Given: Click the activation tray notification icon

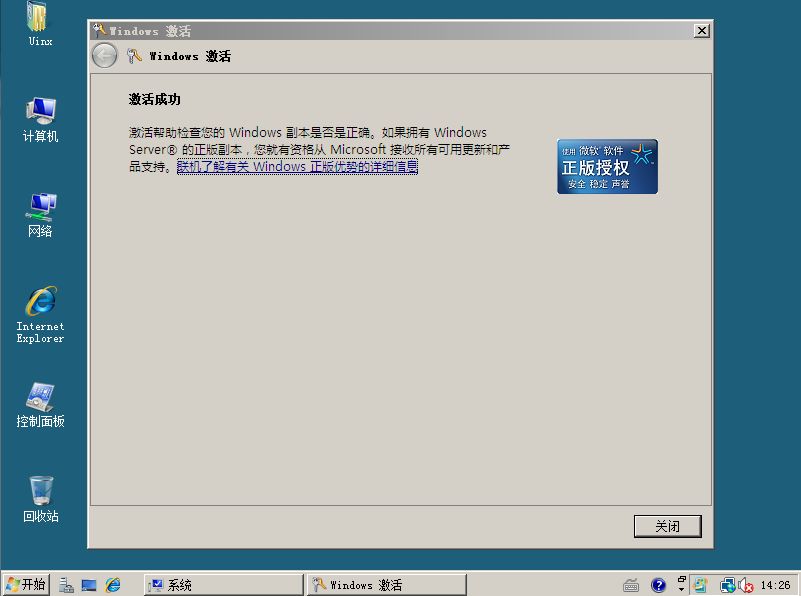Looking at the screenshot, I should pyautogui.click(x=699, y=585).
